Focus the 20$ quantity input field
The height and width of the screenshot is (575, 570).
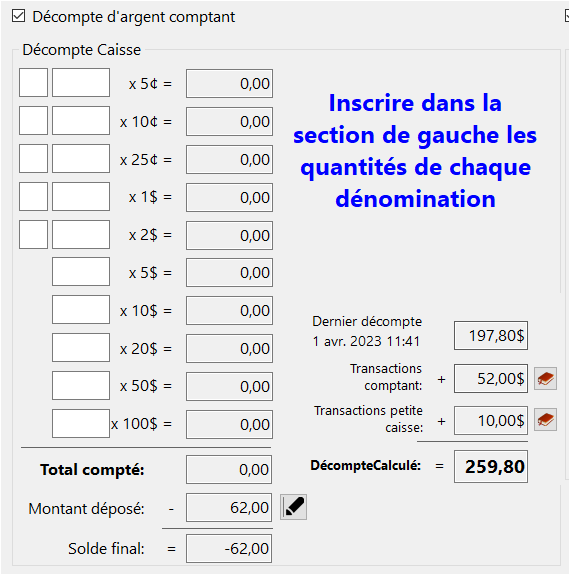[x=81, y=348]
